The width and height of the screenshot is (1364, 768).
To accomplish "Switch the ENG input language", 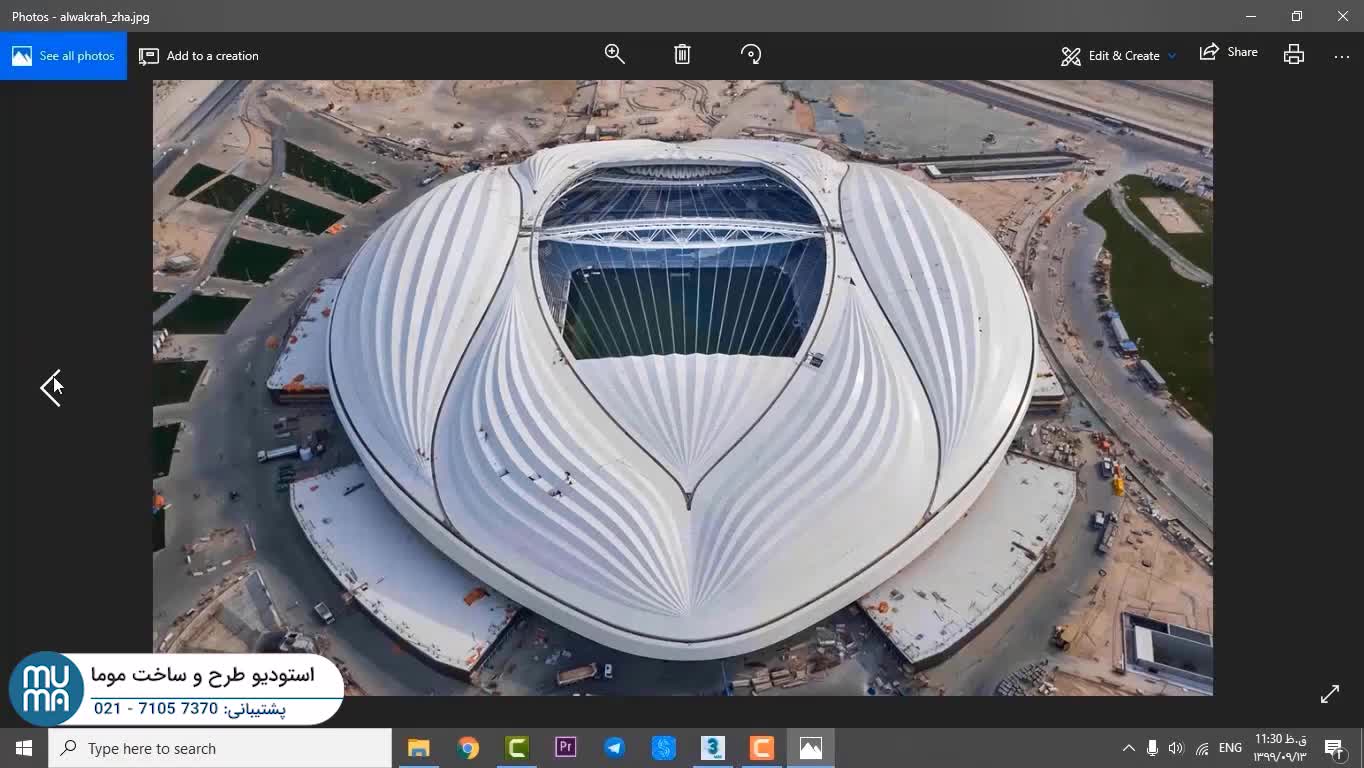I will pyautogui.click(x=1230, y=748).
